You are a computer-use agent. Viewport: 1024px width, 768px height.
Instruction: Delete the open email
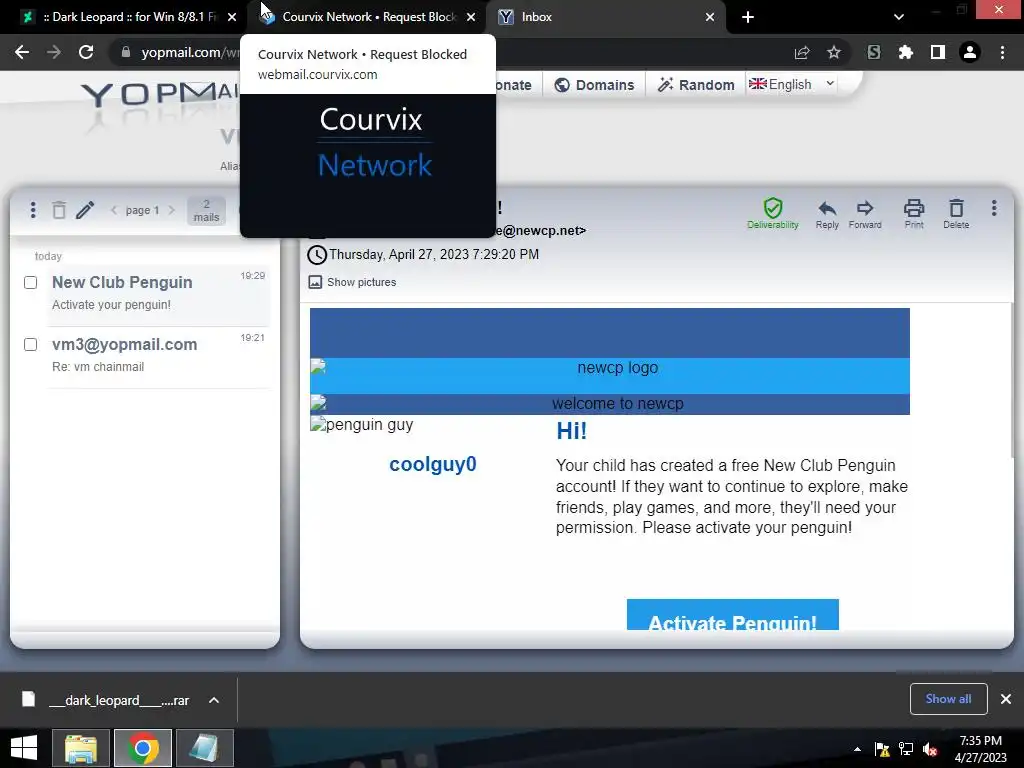(956, 214)
